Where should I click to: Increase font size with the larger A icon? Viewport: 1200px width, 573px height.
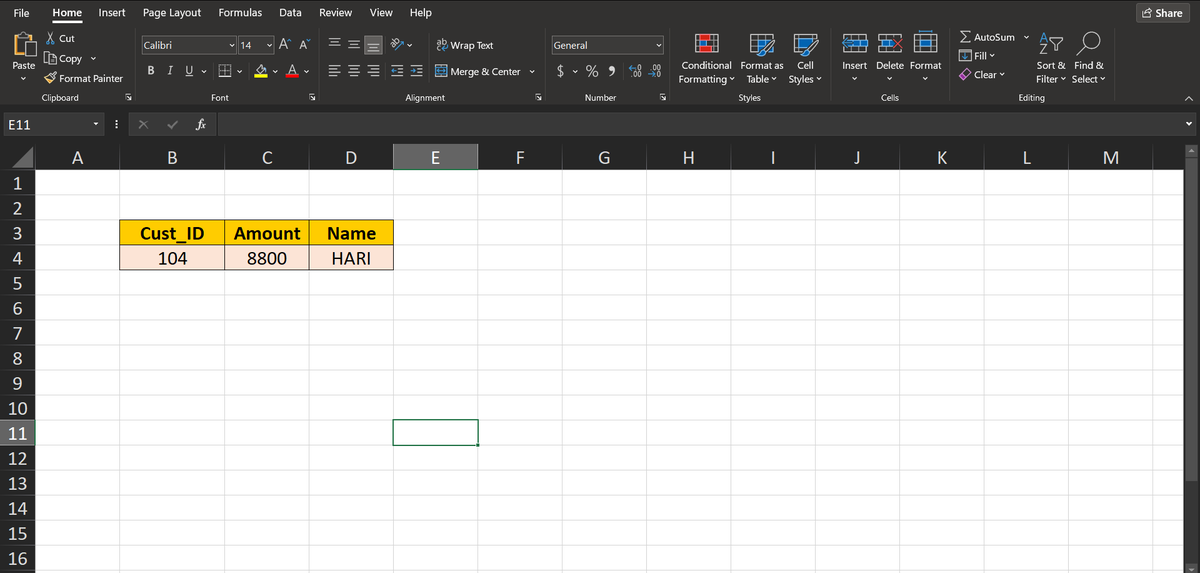(x=284, y=45)
